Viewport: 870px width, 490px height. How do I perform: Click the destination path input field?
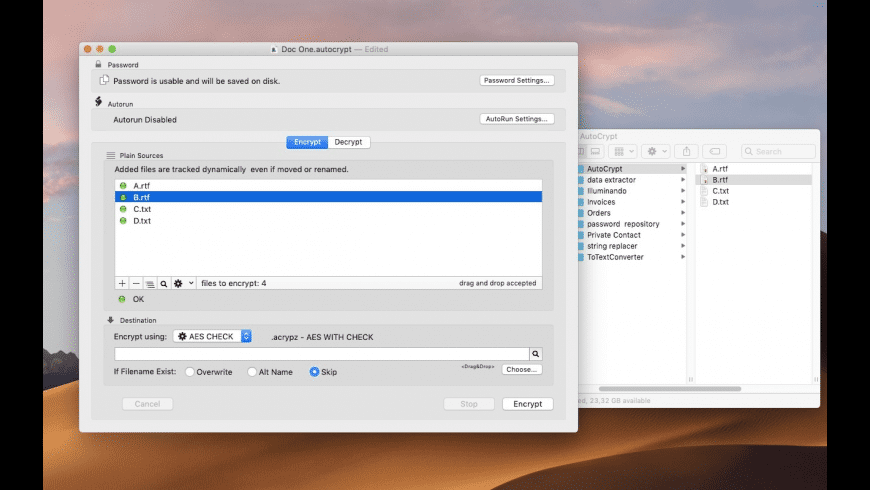[322, 353]
